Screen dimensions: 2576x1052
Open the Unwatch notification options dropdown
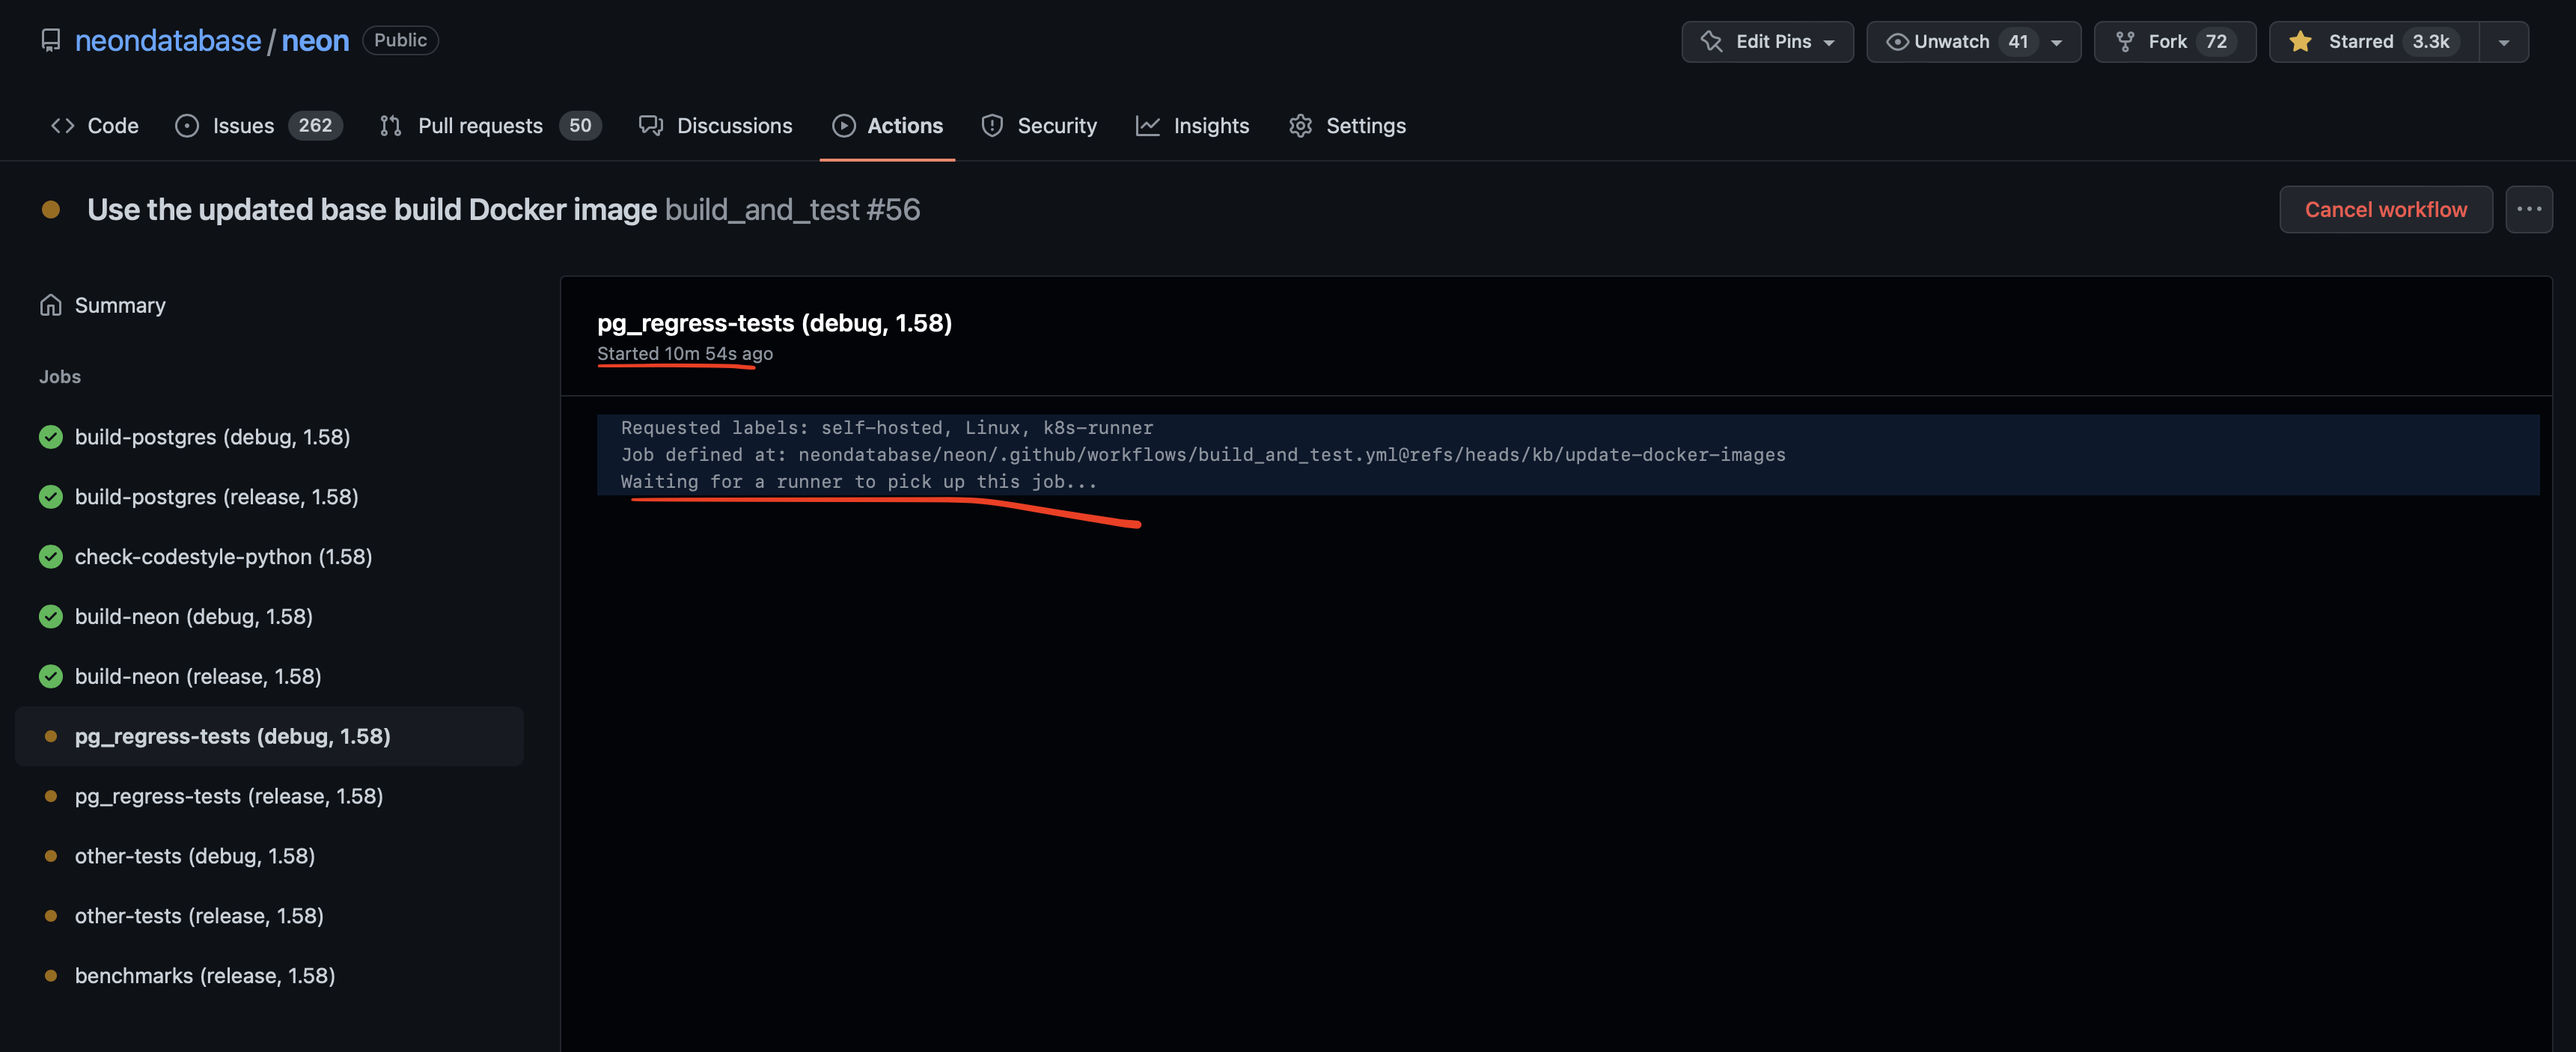click(x=2056, y=41)
